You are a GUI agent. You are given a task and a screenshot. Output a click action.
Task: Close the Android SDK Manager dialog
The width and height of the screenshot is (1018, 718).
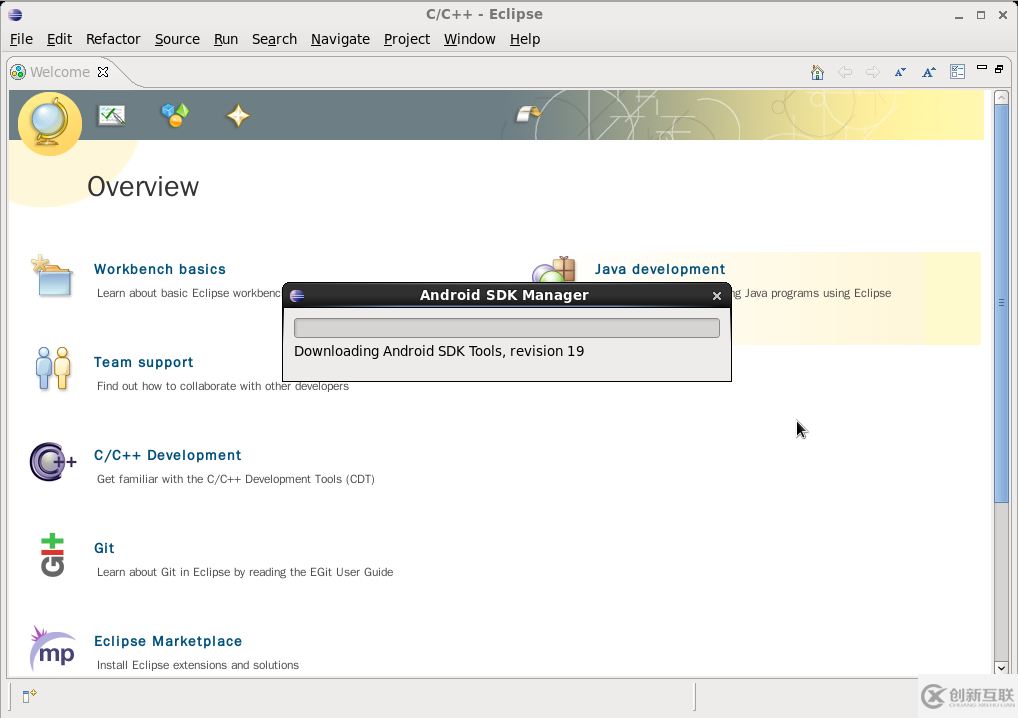[717, 296]
